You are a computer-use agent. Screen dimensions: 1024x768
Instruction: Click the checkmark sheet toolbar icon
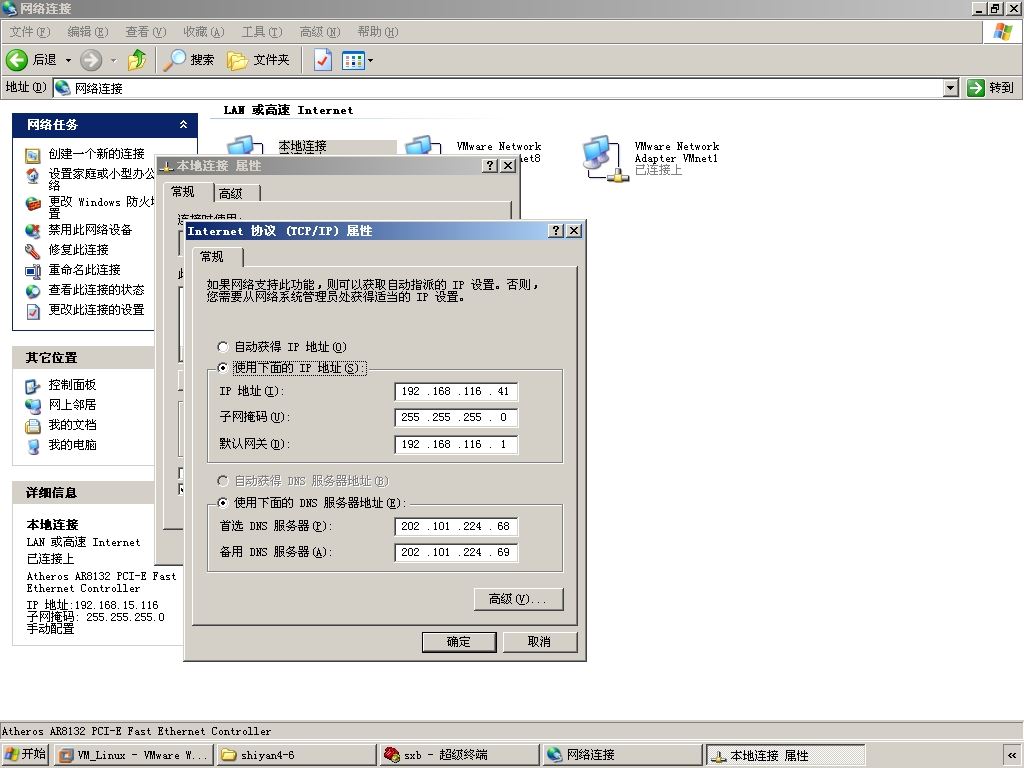[323, 60]
